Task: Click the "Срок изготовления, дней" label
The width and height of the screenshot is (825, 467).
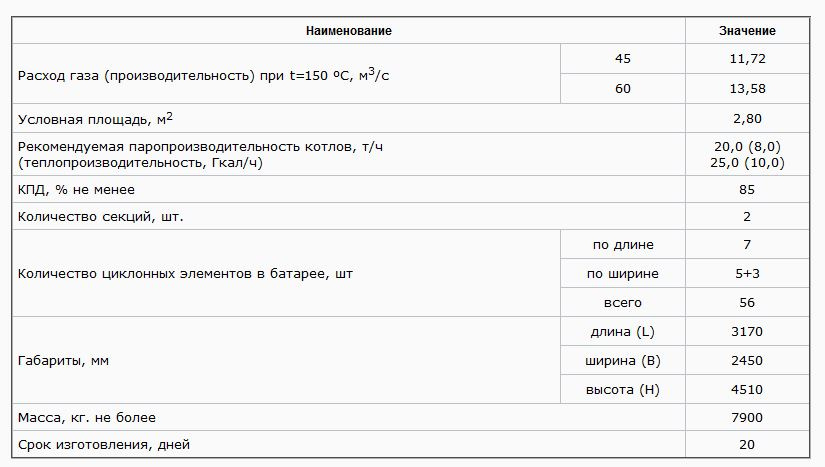Action: (x=104, y=445)
